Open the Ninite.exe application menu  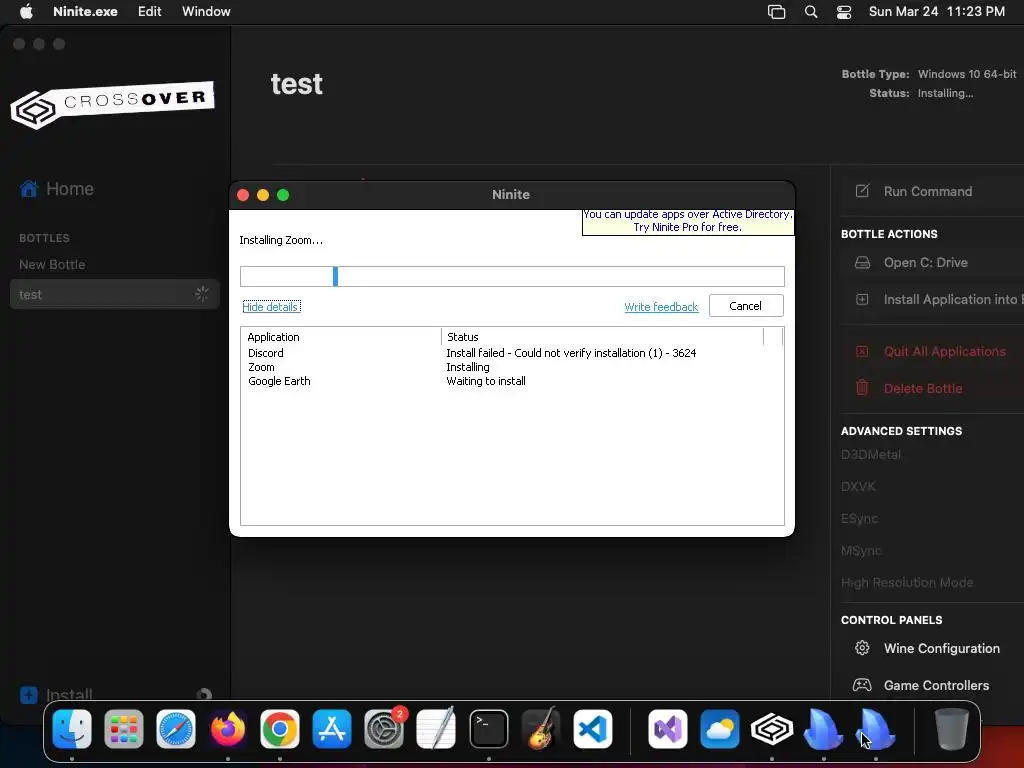(x=85, y=11)
